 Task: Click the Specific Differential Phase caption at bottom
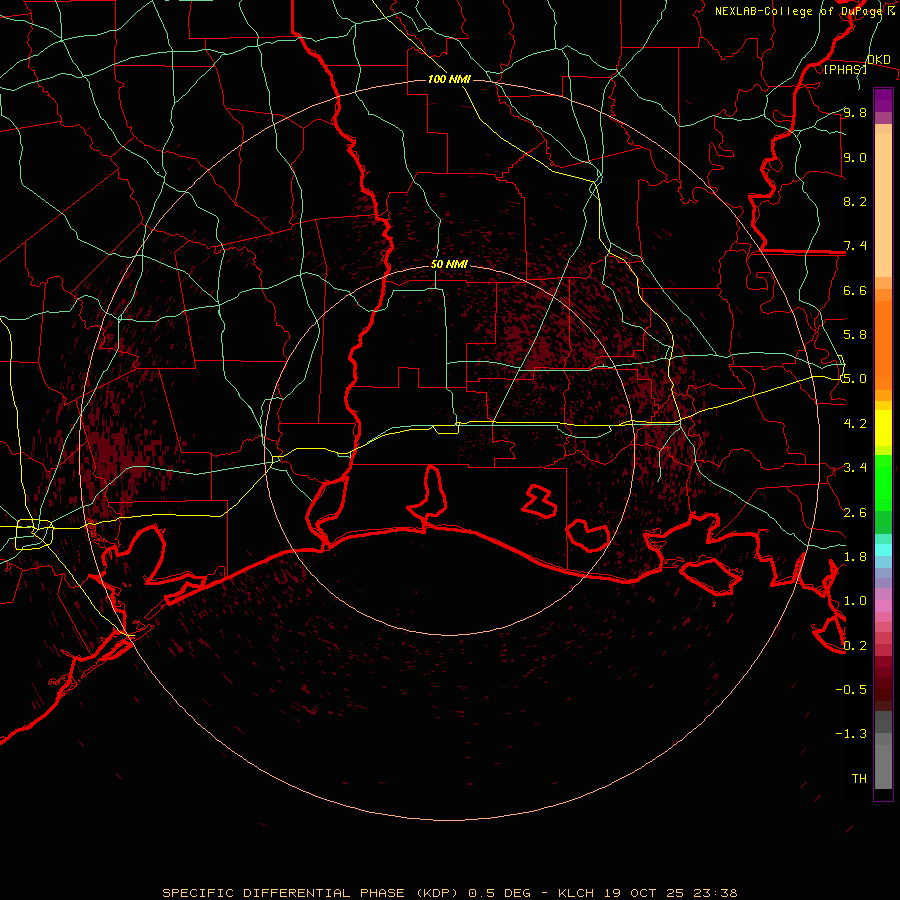pos(449,893)
